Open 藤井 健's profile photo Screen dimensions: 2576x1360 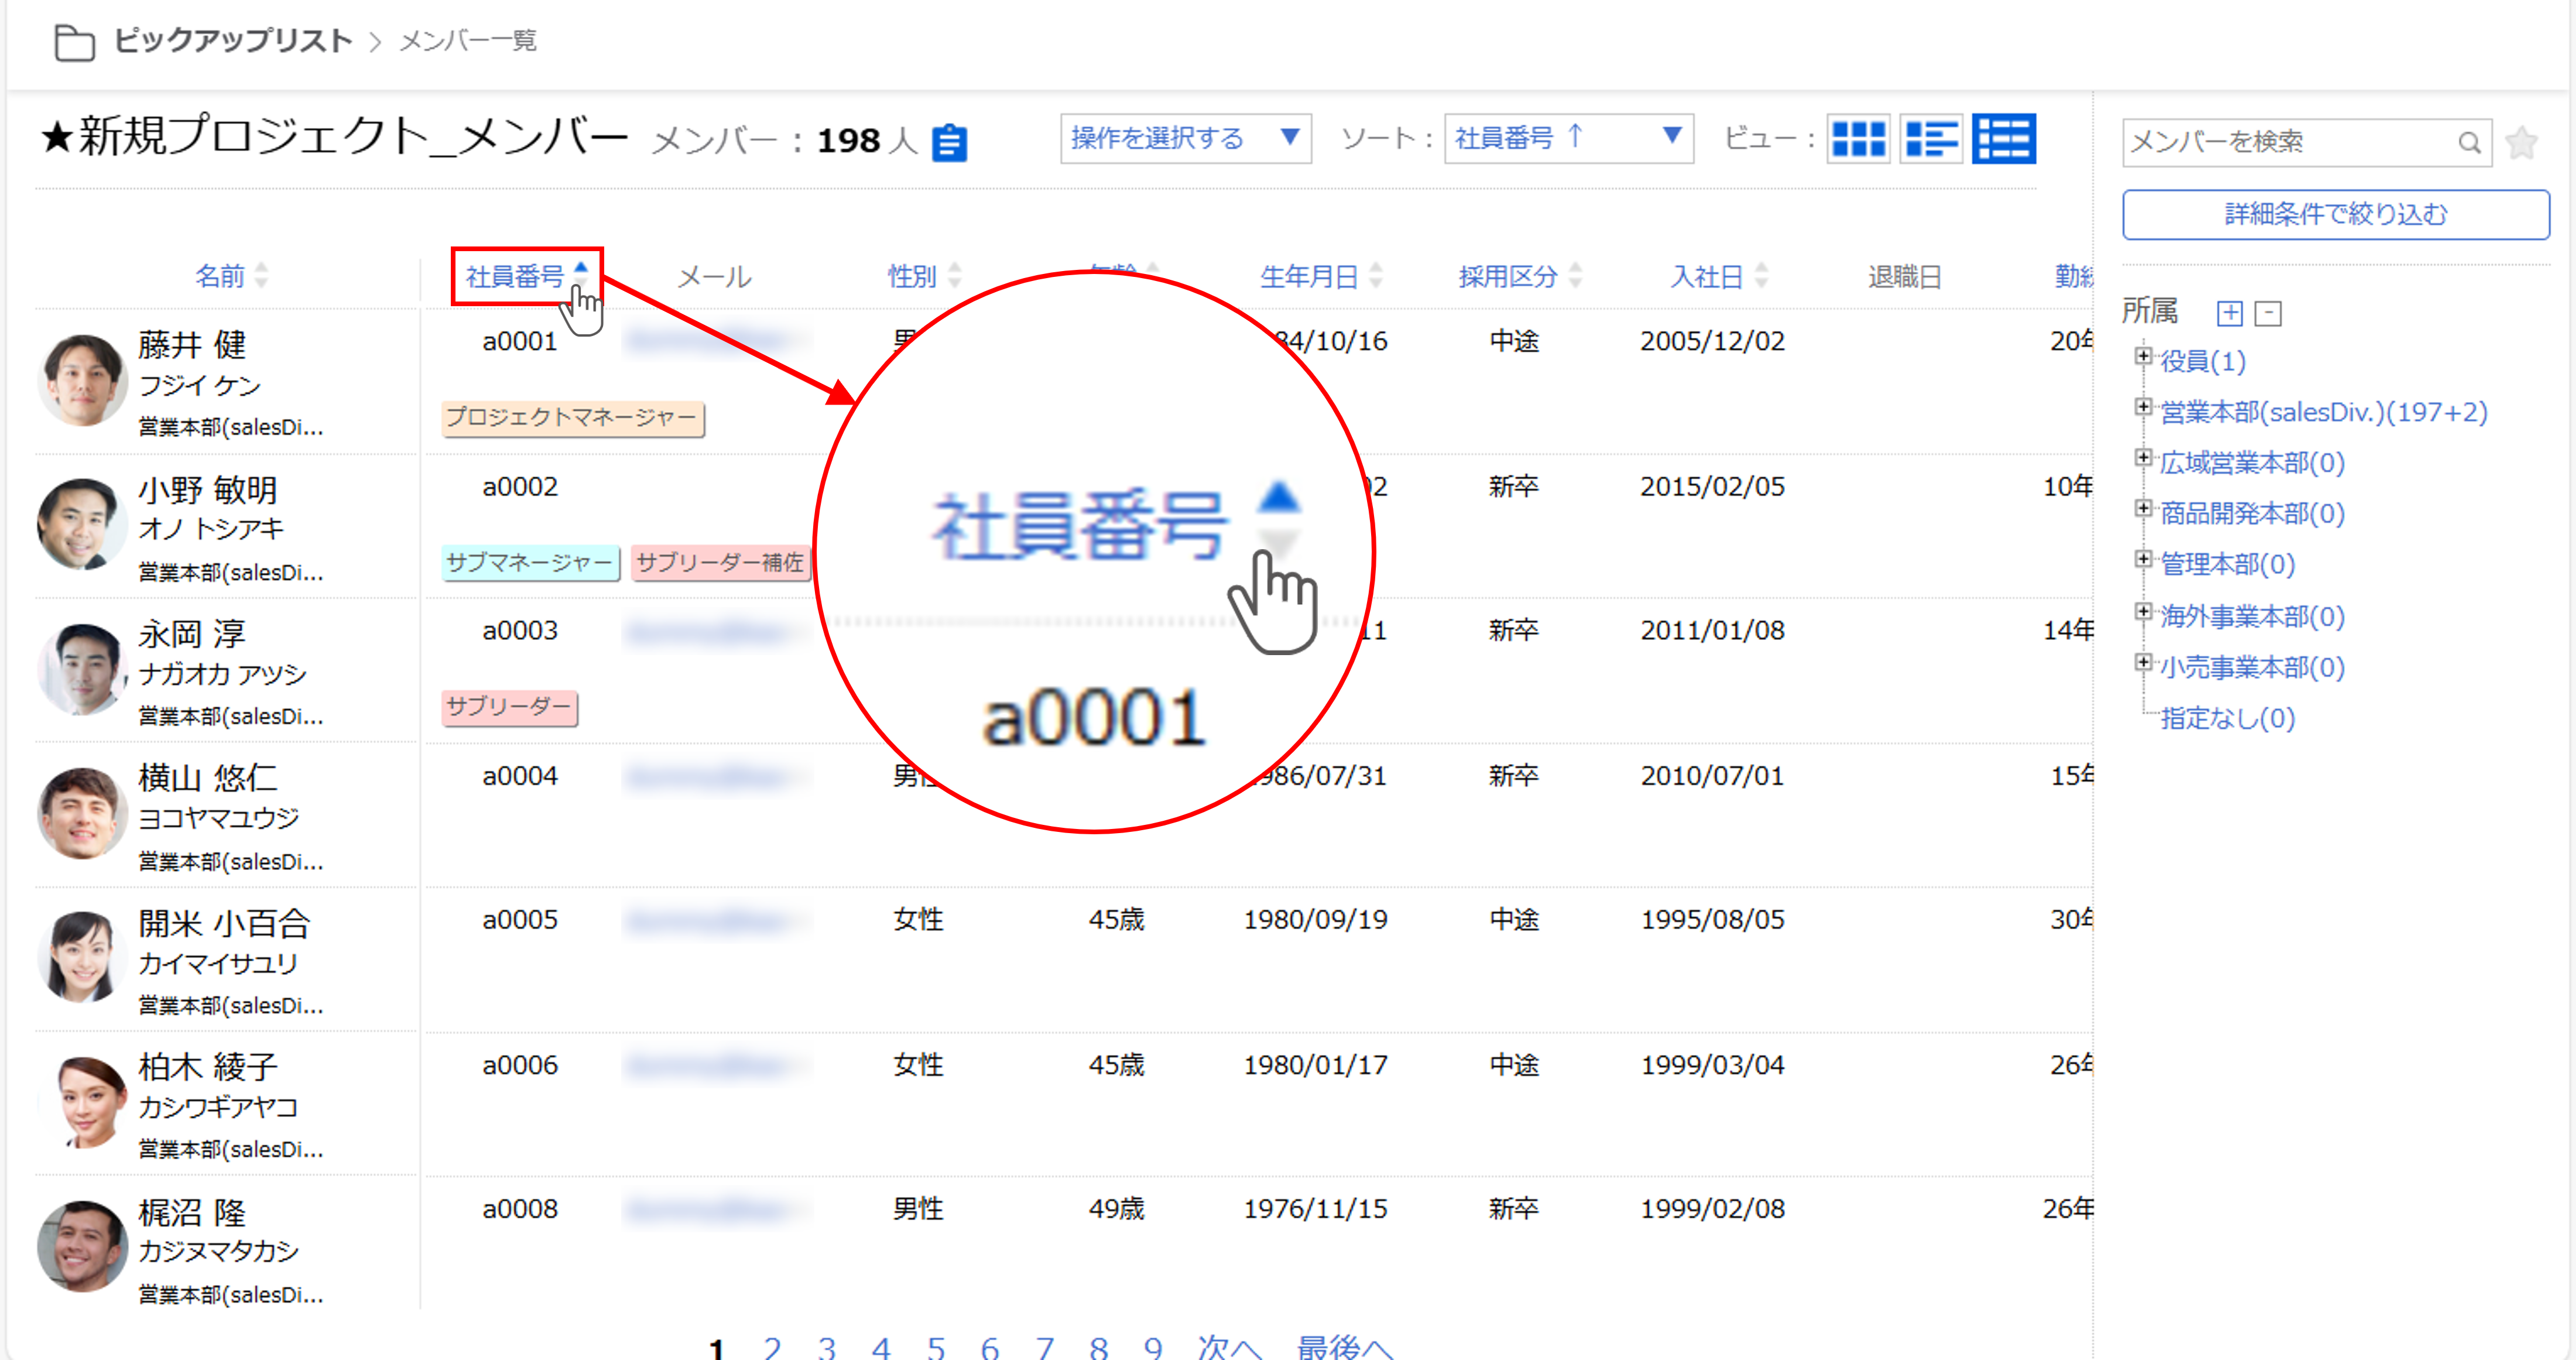[82, 380]
